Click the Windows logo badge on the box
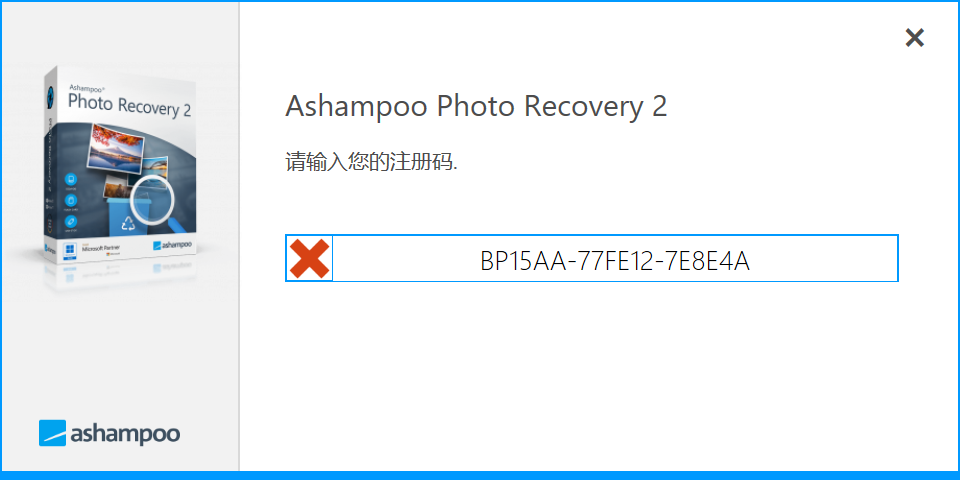 pos(70,250)
